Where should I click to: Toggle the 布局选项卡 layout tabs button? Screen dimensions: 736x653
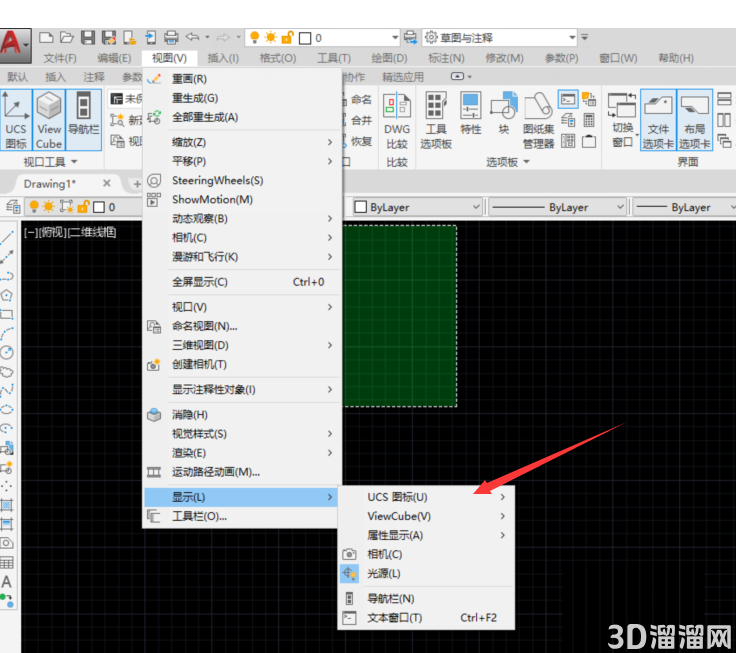point(695,120)
